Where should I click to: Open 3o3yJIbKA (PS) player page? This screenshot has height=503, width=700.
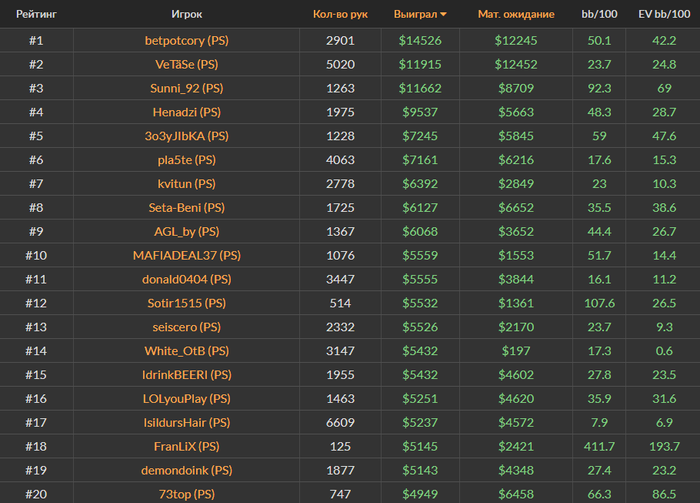pyautogui.click(x=187, y=136)
